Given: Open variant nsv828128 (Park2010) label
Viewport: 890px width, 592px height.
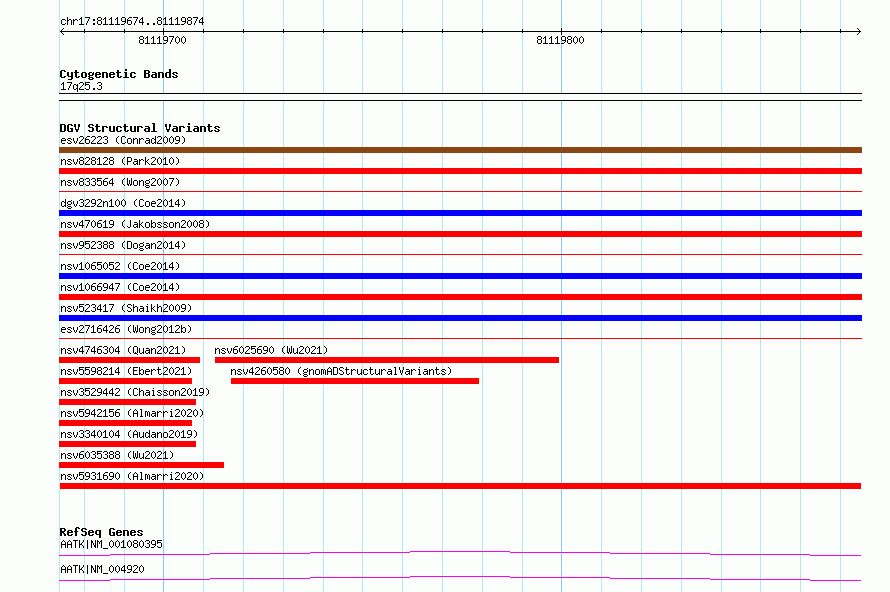Looking at the screenshot, I should tap(120, 161).
